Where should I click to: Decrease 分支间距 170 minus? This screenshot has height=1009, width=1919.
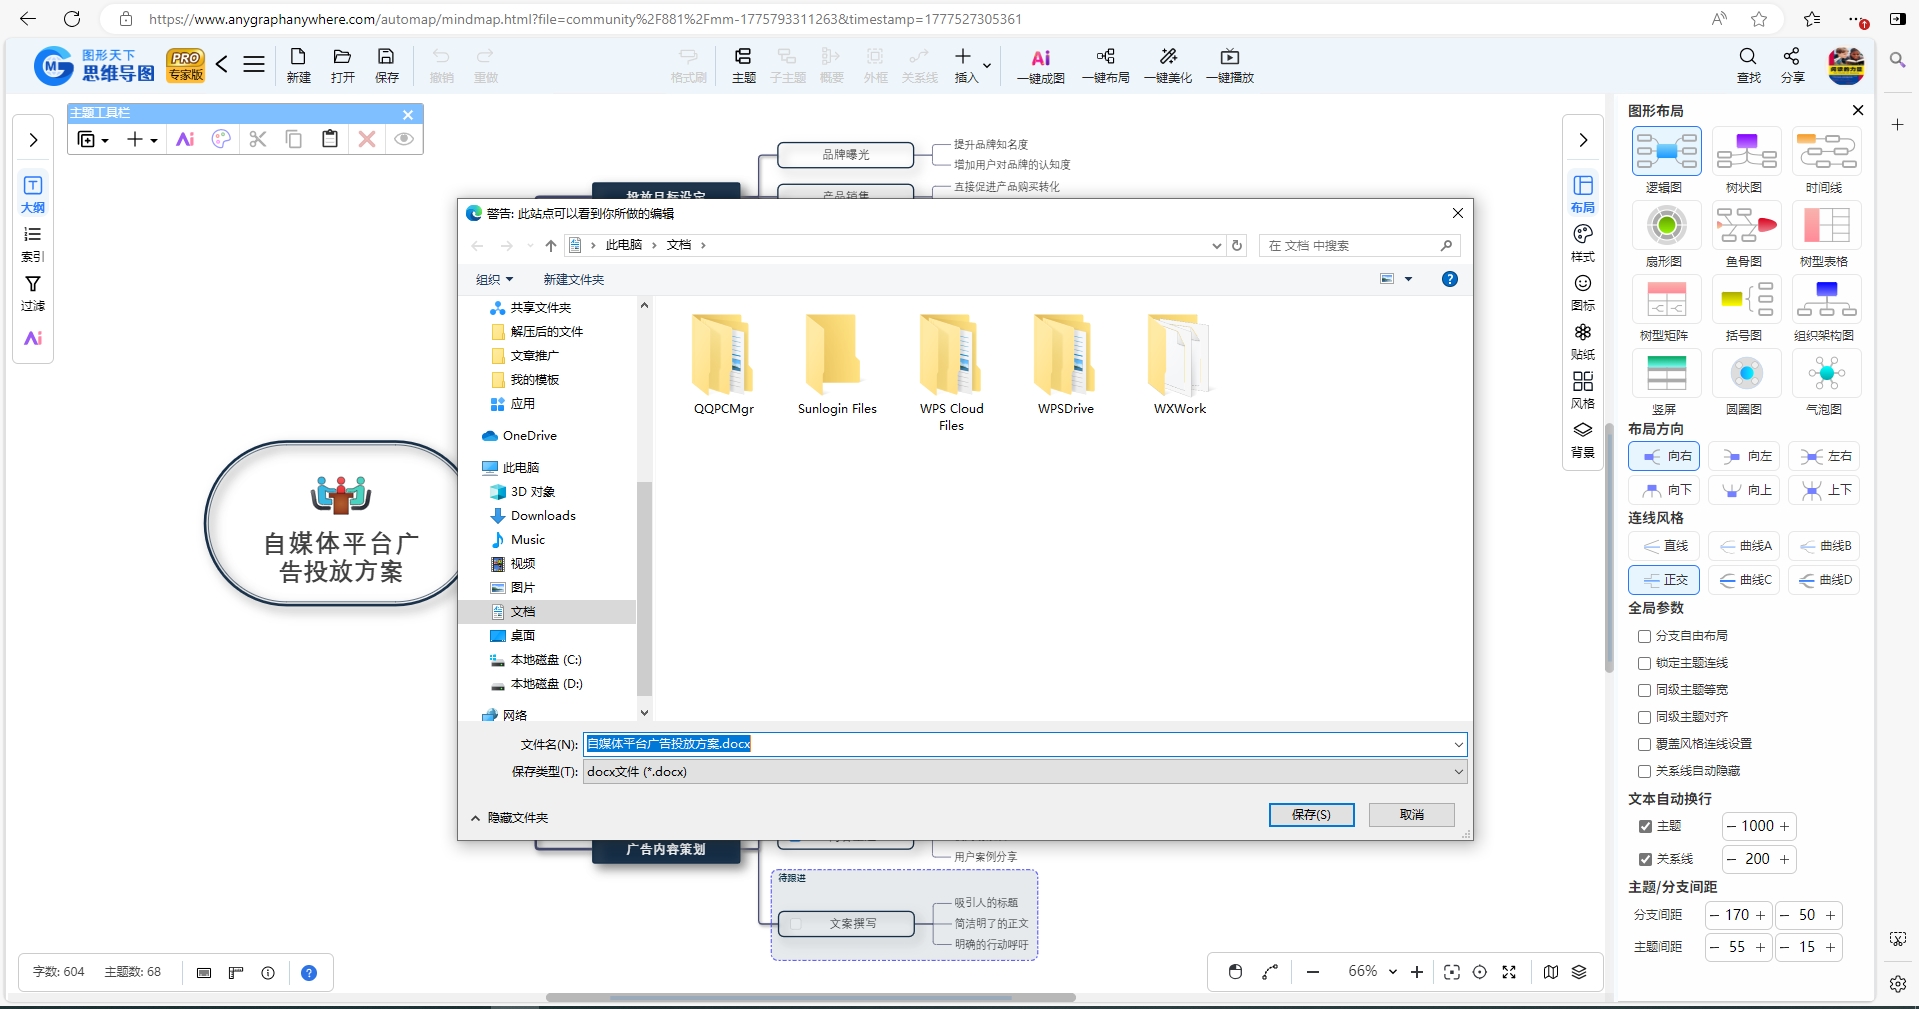(1715, 915)
